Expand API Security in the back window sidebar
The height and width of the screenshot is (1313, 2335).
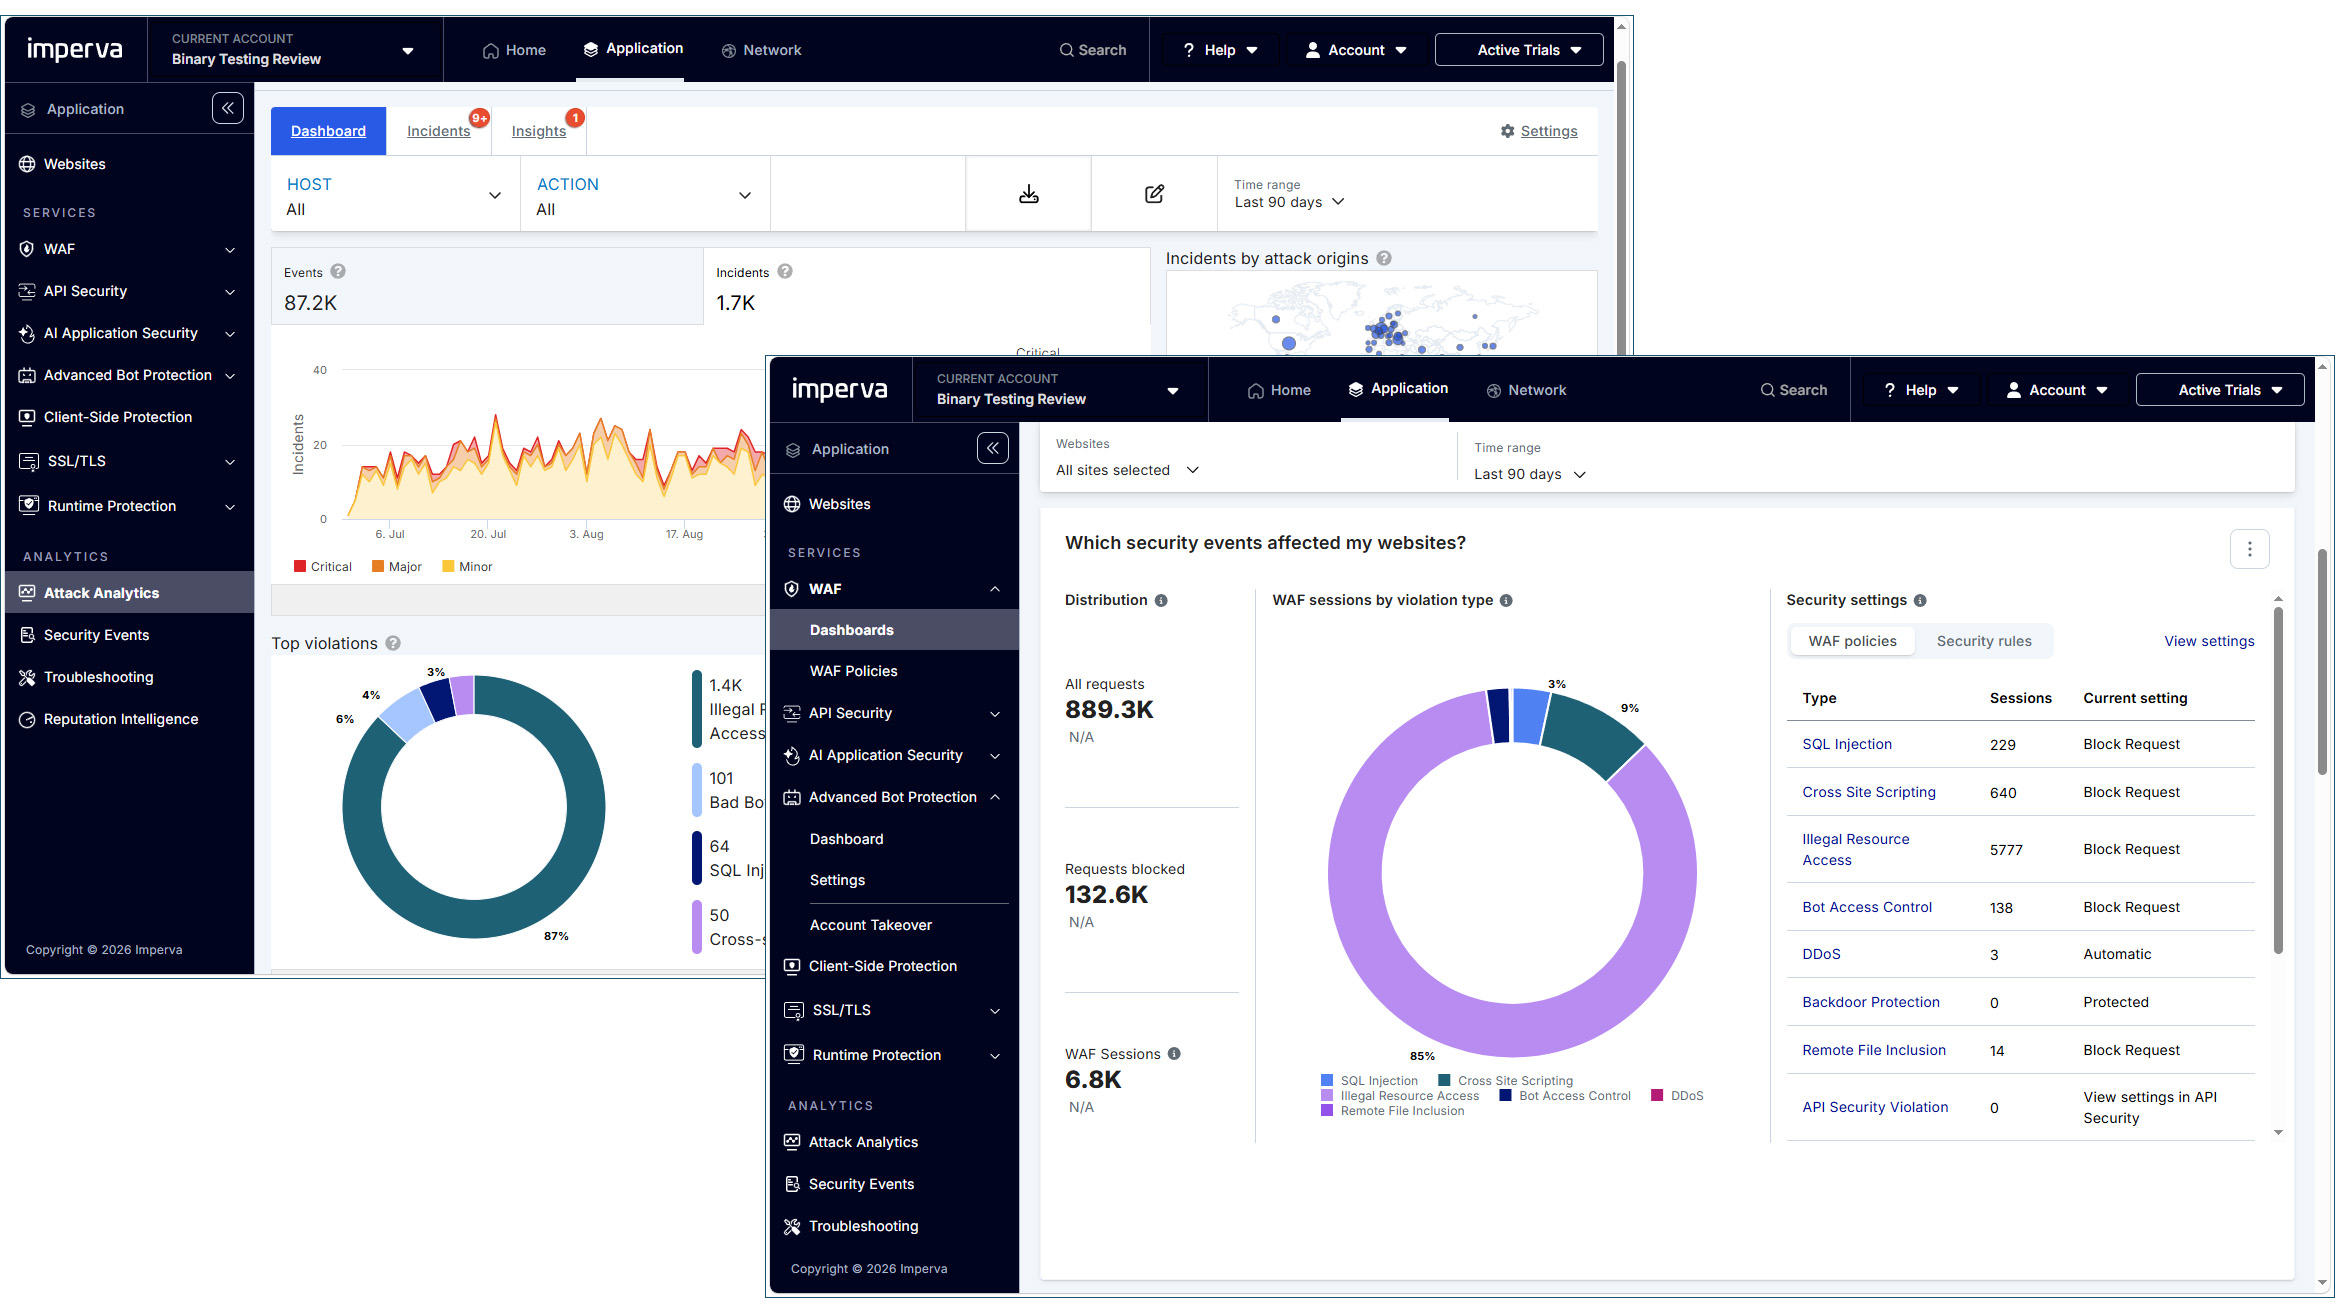(230, 292)
